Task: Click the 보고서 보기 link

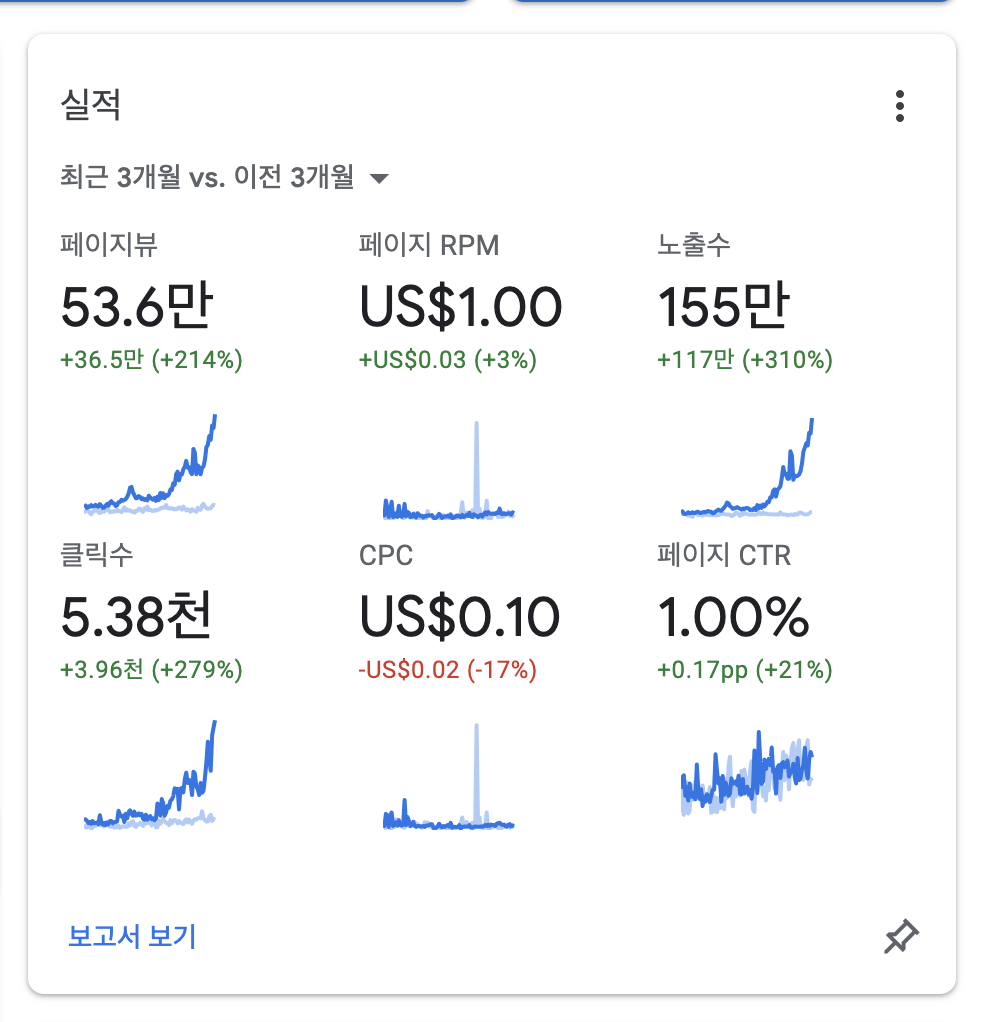Action: pyautogui.click(x=132, y=937)
